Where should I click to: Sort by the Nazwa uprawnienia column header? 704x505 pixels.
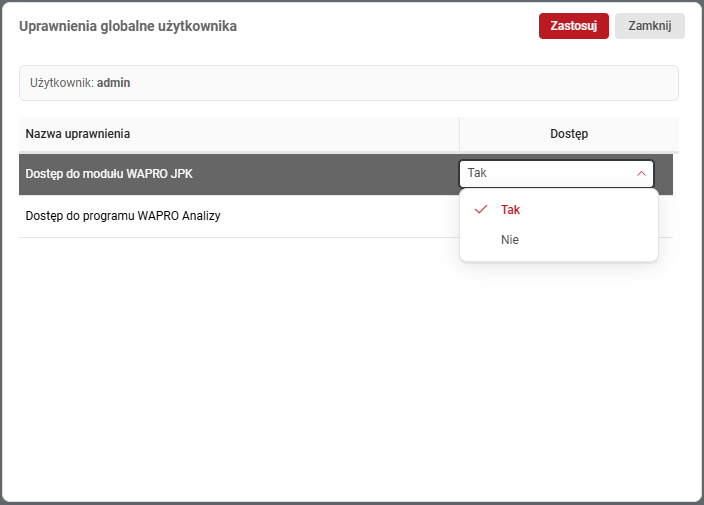pyautogui.click(x=78, y=134)
